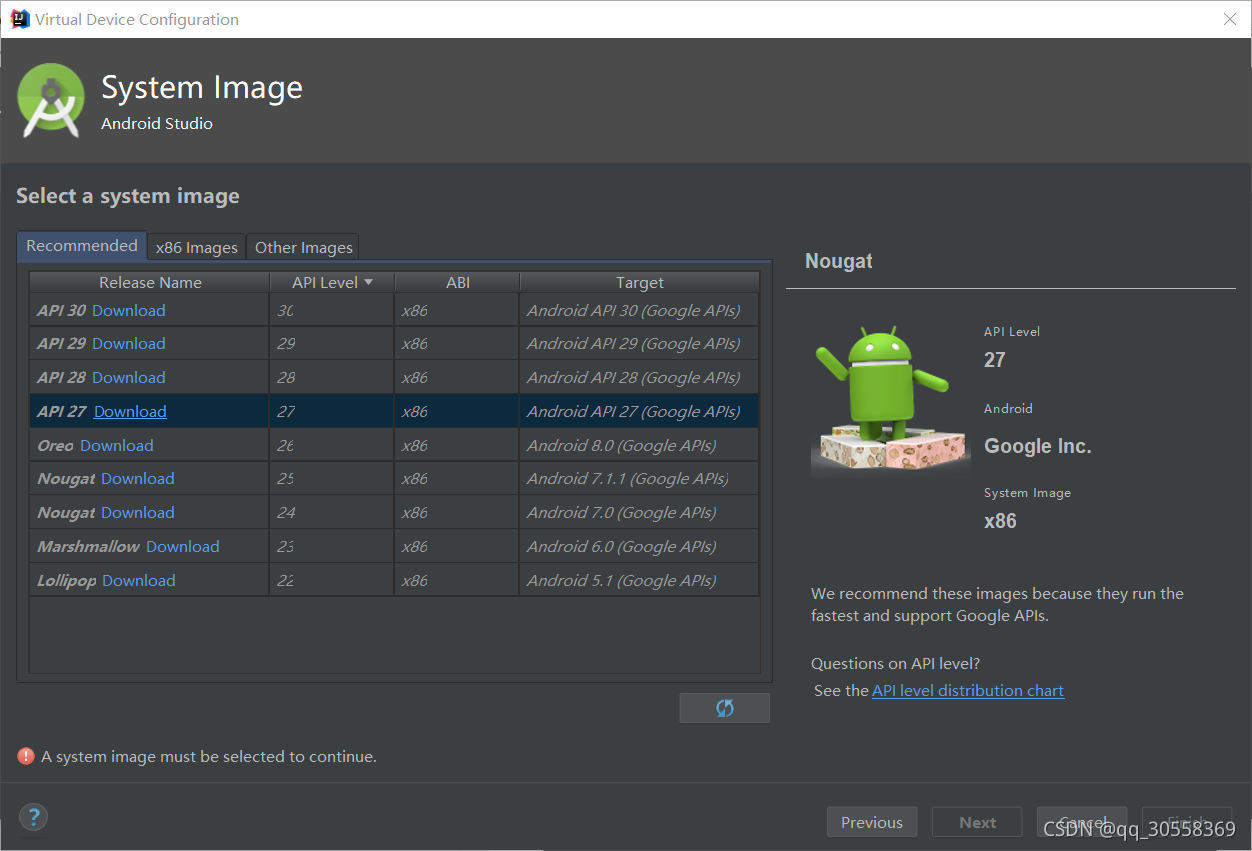Download the Nougat API 24 image
Screen dimensions: 1252x851
[138, 512]
